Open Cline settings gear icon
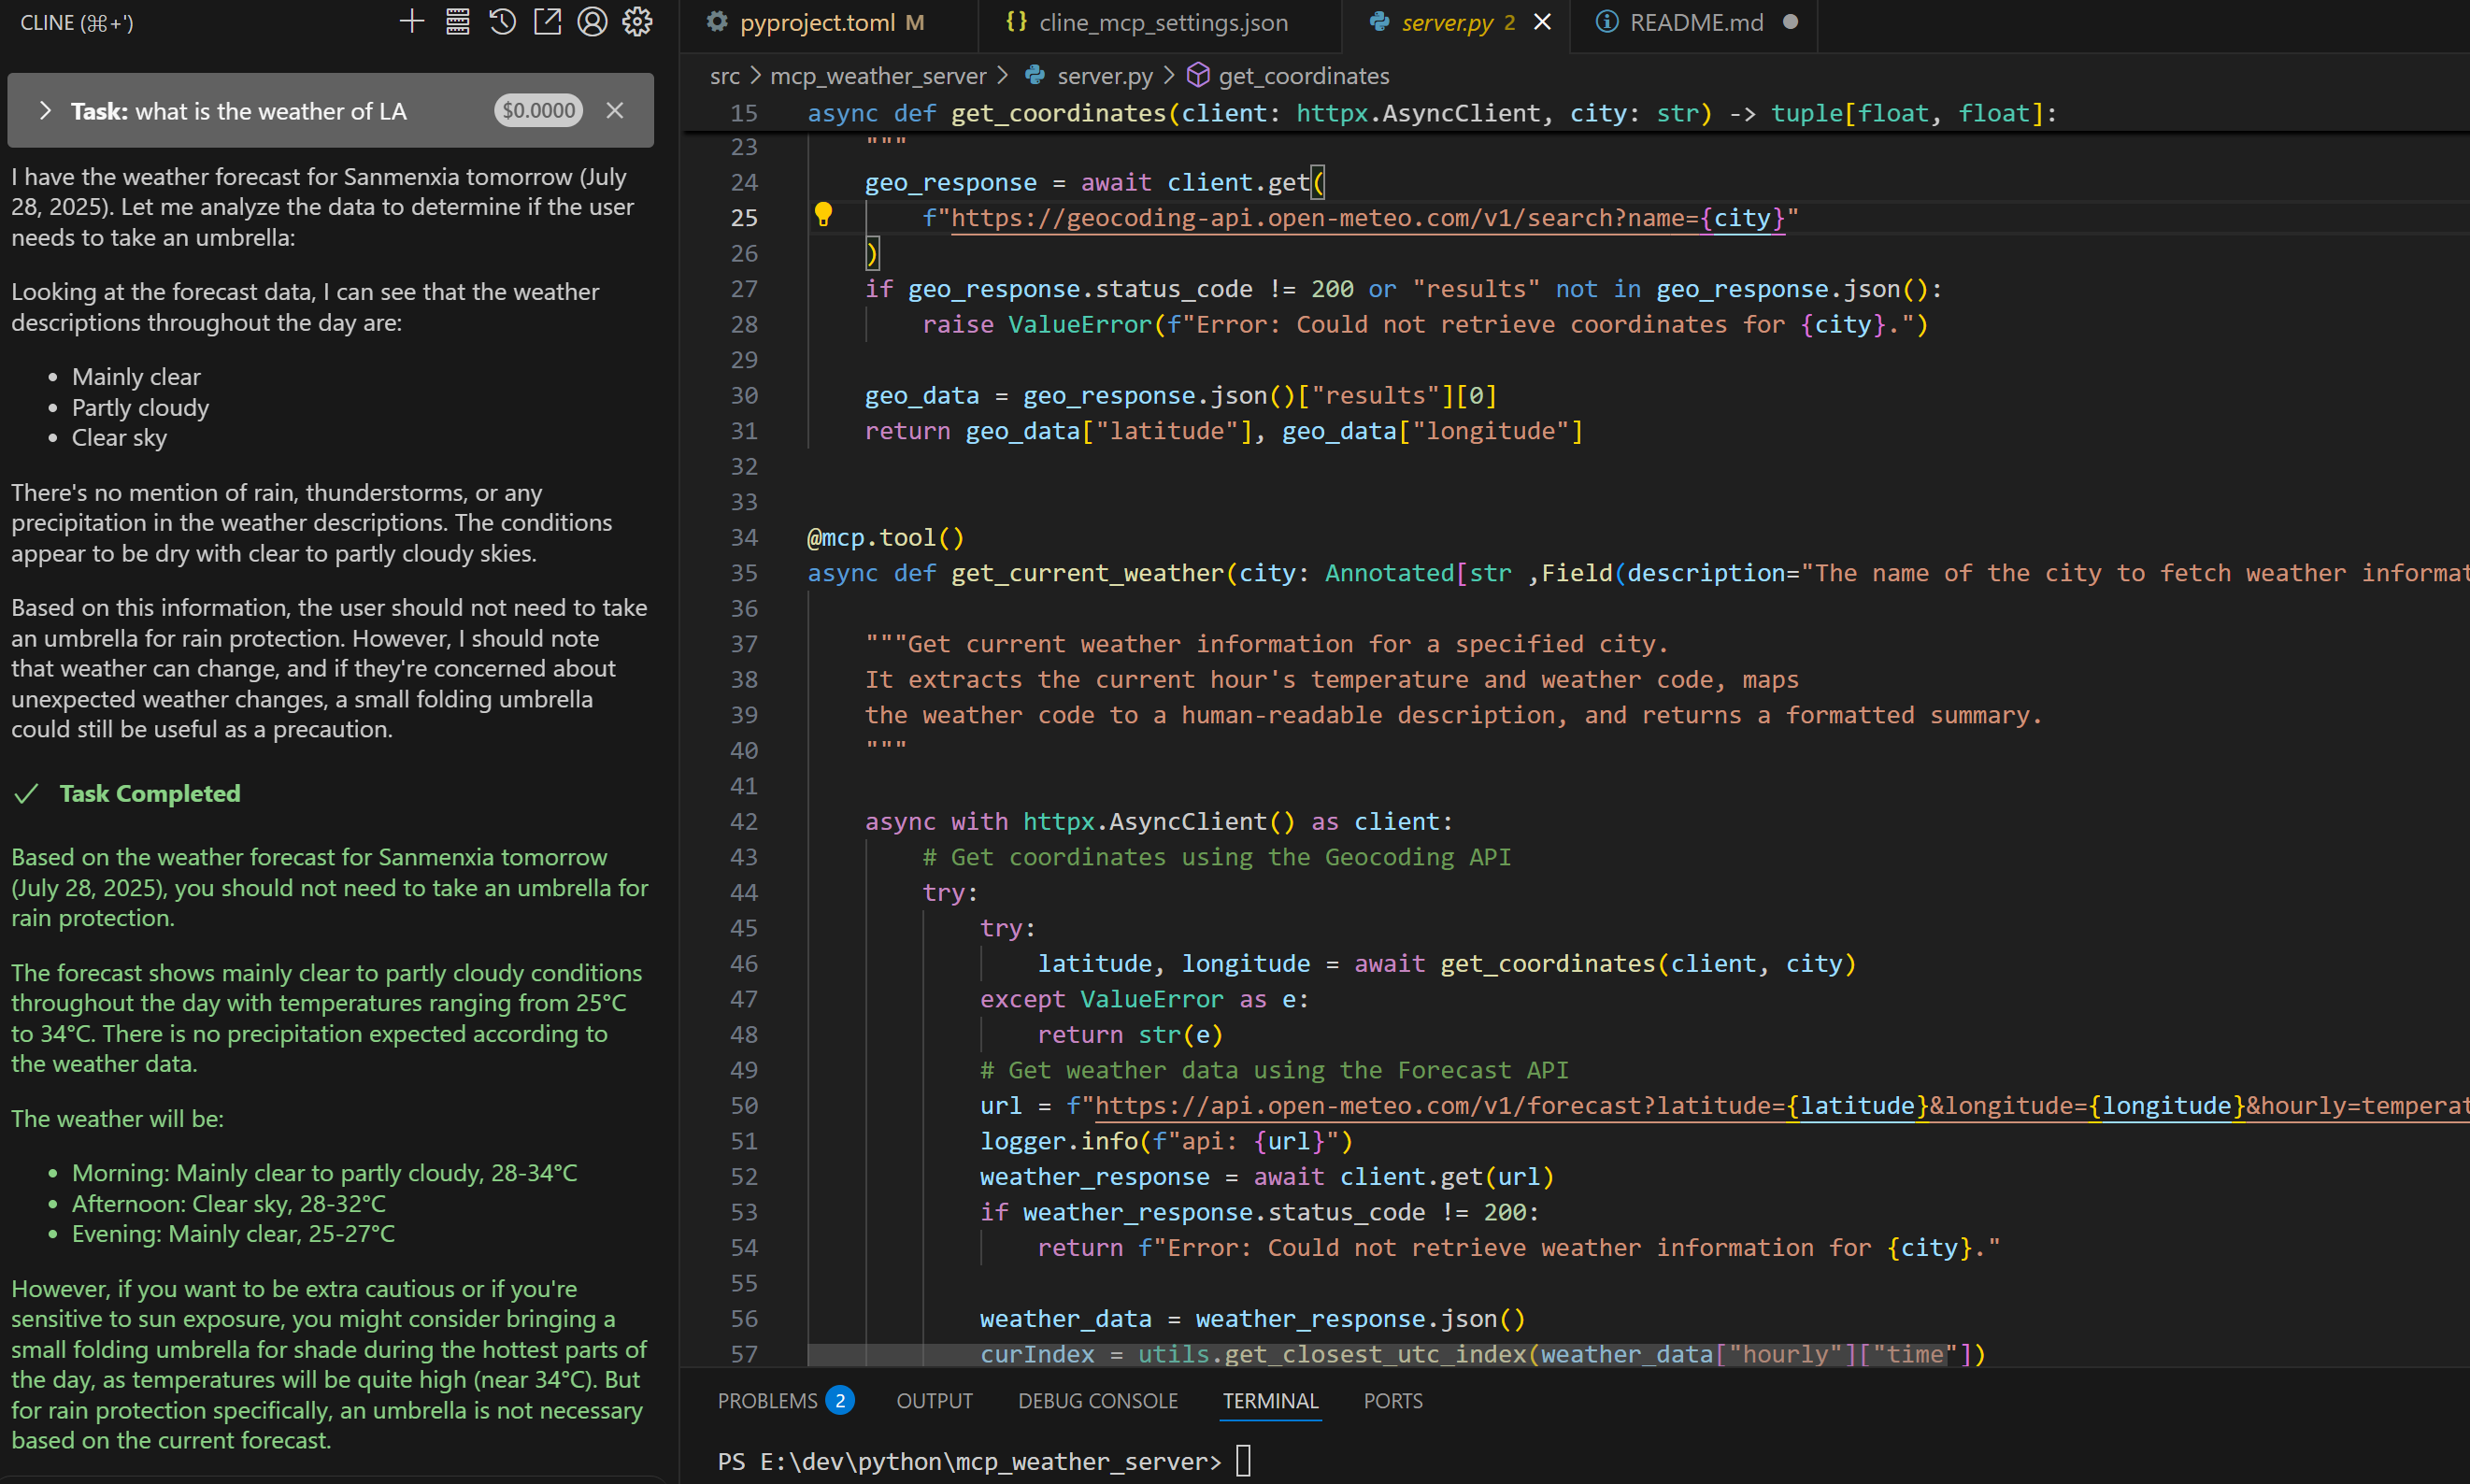 point(638,21)
